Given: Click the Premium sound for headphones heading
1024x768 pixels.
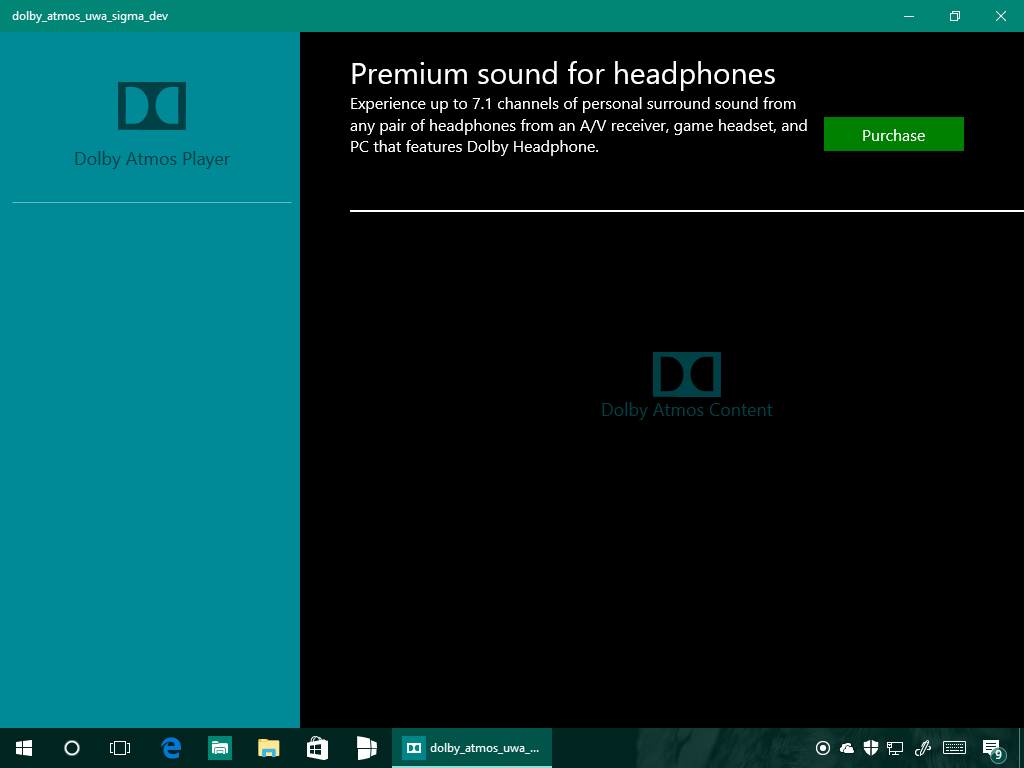Looking at the screenshot, I should coord(563,74).
